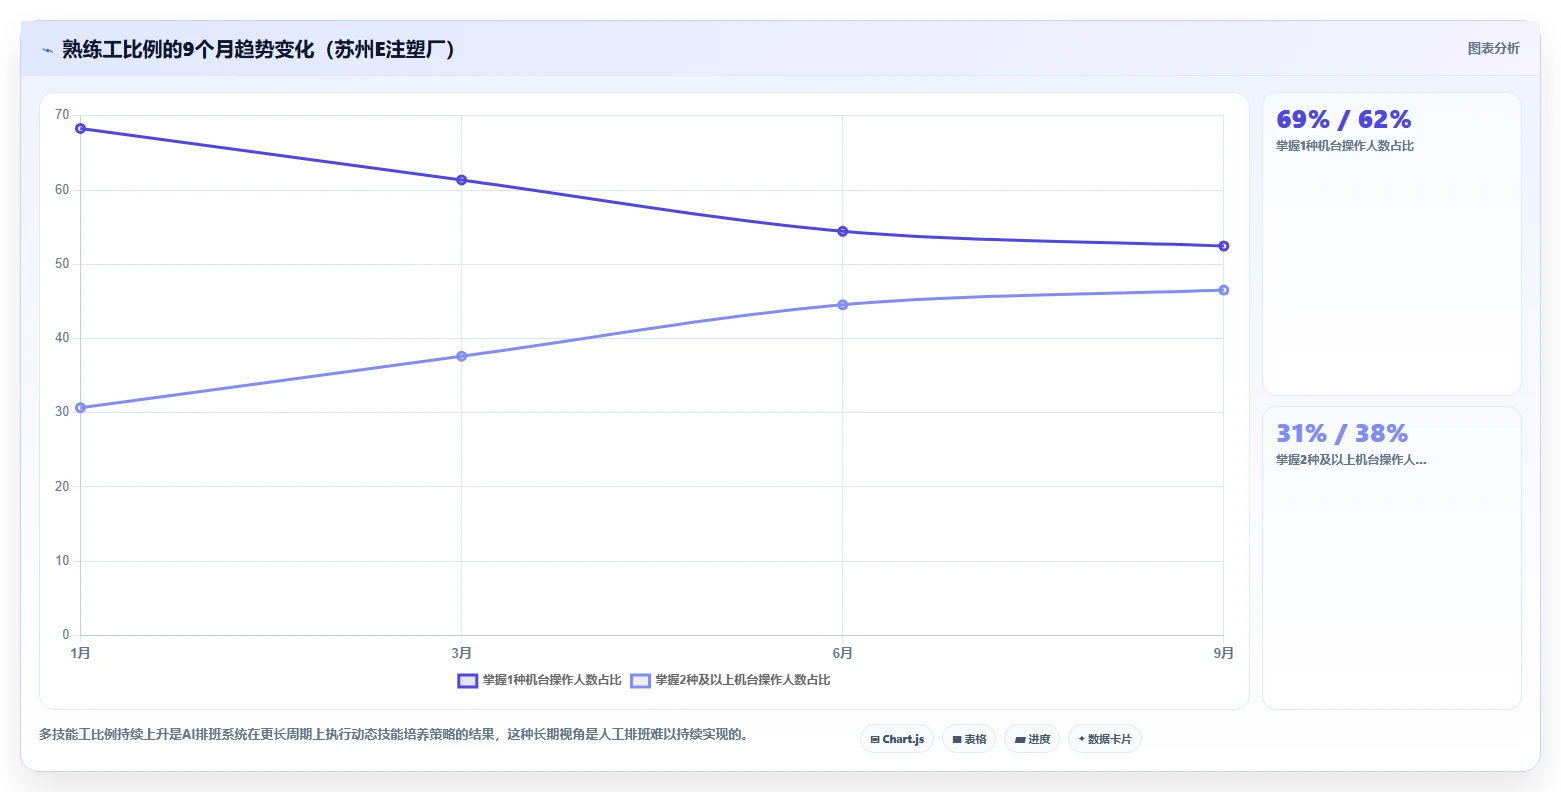Click the 3月 point on the light purple line
Viewport: 1561px width, 792px height.
click(x=461, y=356)
